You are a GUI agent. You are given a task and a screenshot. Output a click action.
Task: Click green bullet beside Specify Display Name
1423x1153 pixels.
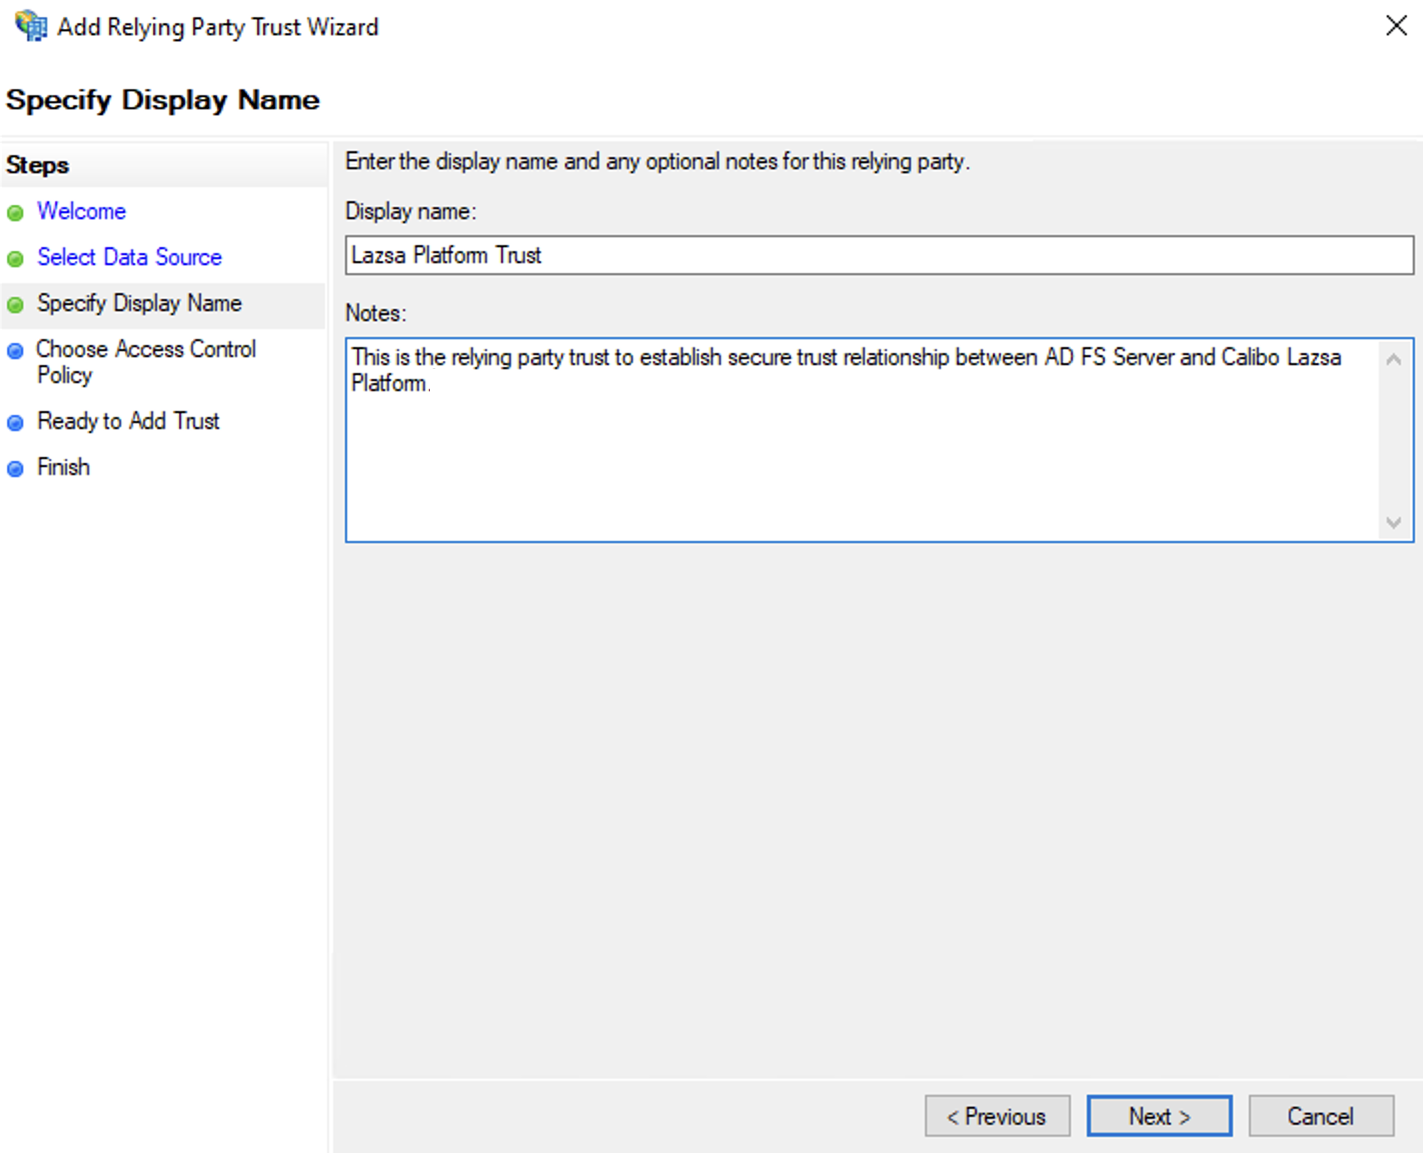click(x=15, y=305)
